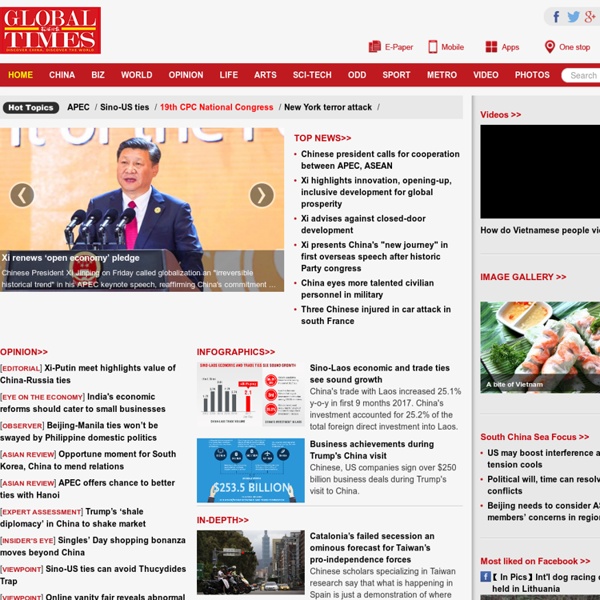Open the CHINA section
The width and height of the screenshot is (600, 600).
point(62,75)
